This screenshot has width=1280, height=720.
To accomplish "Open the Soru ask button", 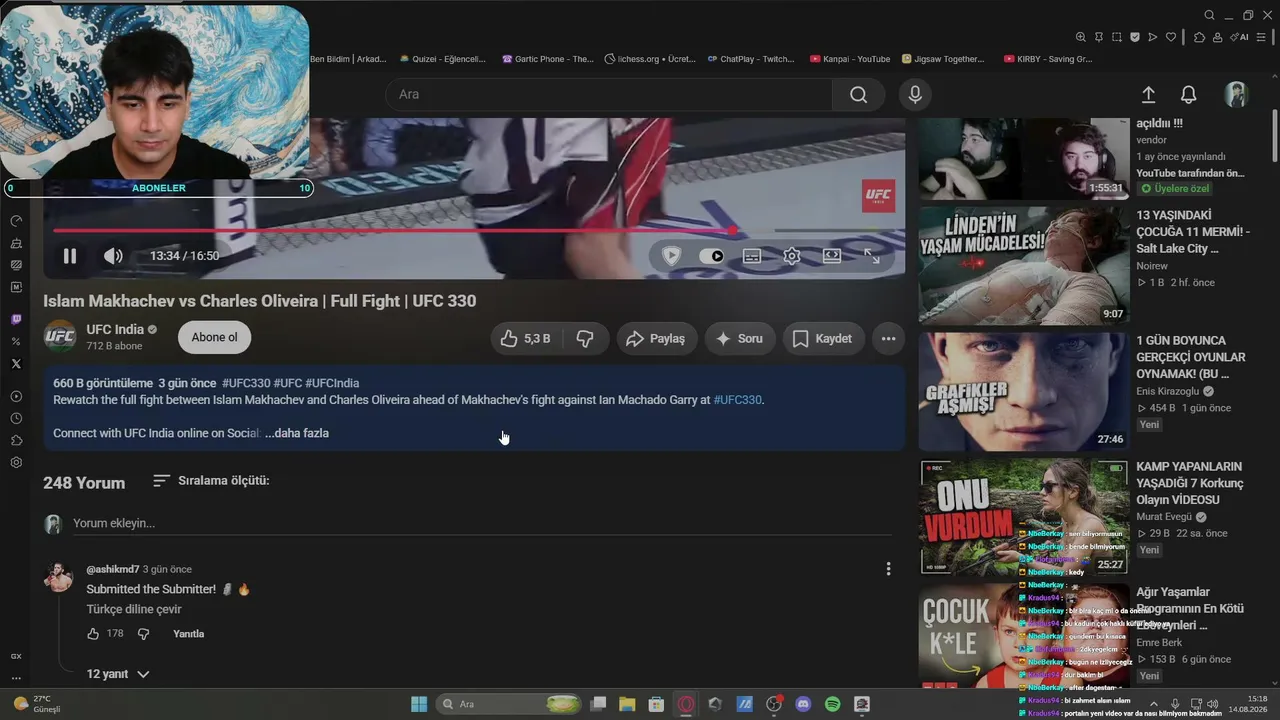I will click(740, 339).
